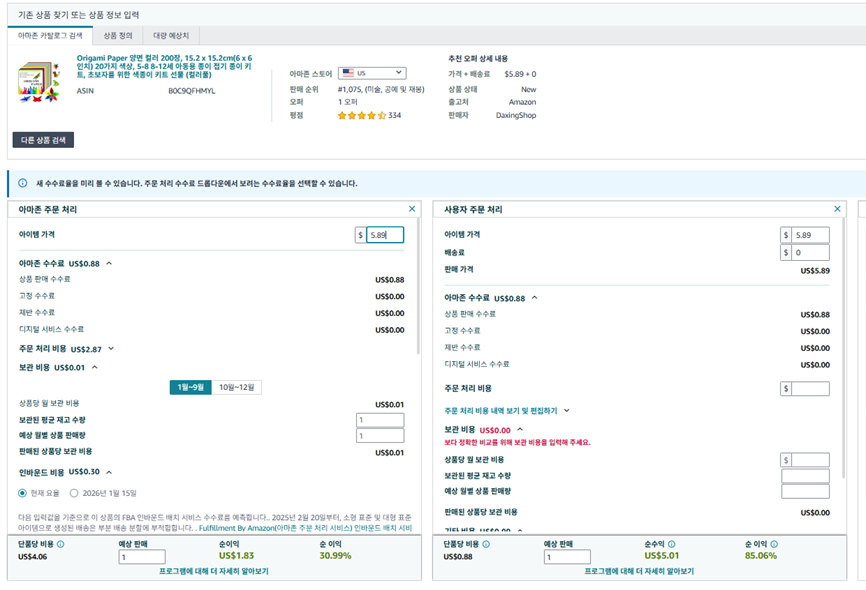Open the origami paper product thumbnail
The image size is (866, 590).
(38, 83)
